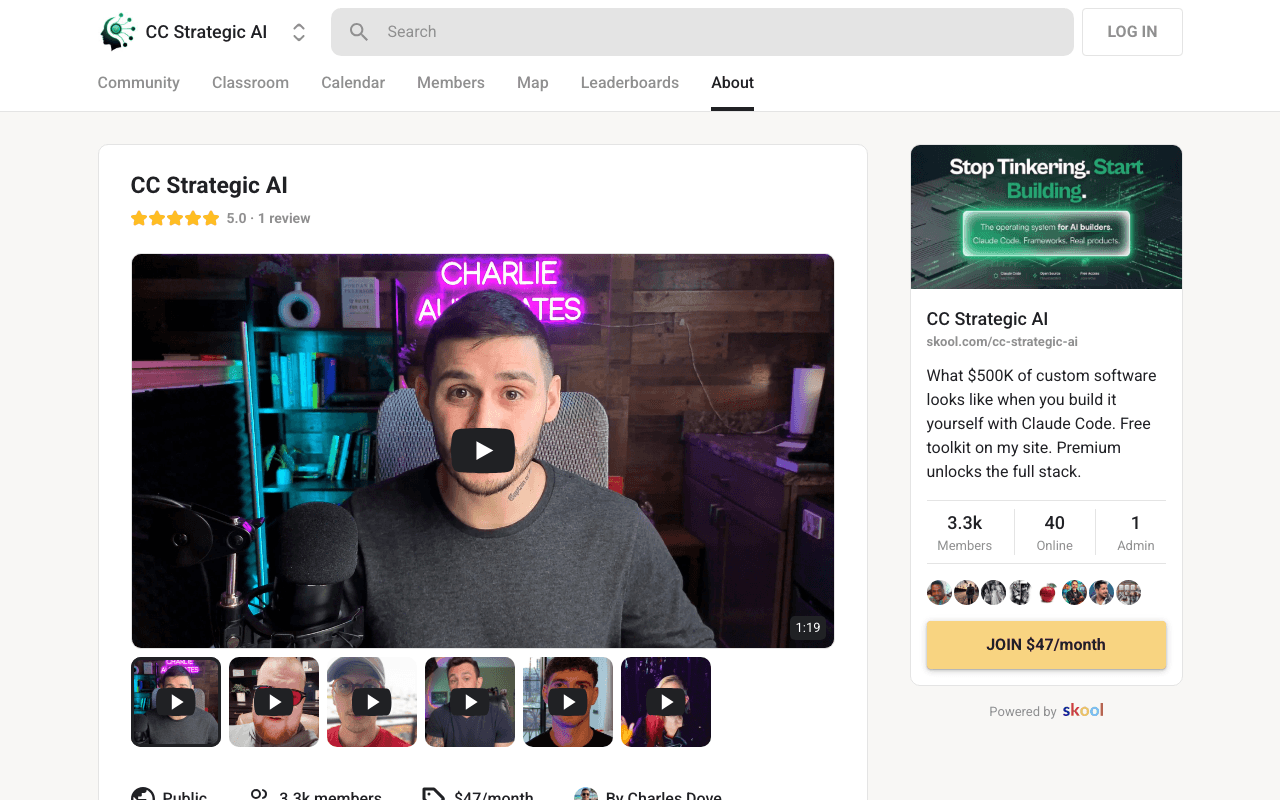Open the Members tab
1280x800 pixels.
point(451,83)
